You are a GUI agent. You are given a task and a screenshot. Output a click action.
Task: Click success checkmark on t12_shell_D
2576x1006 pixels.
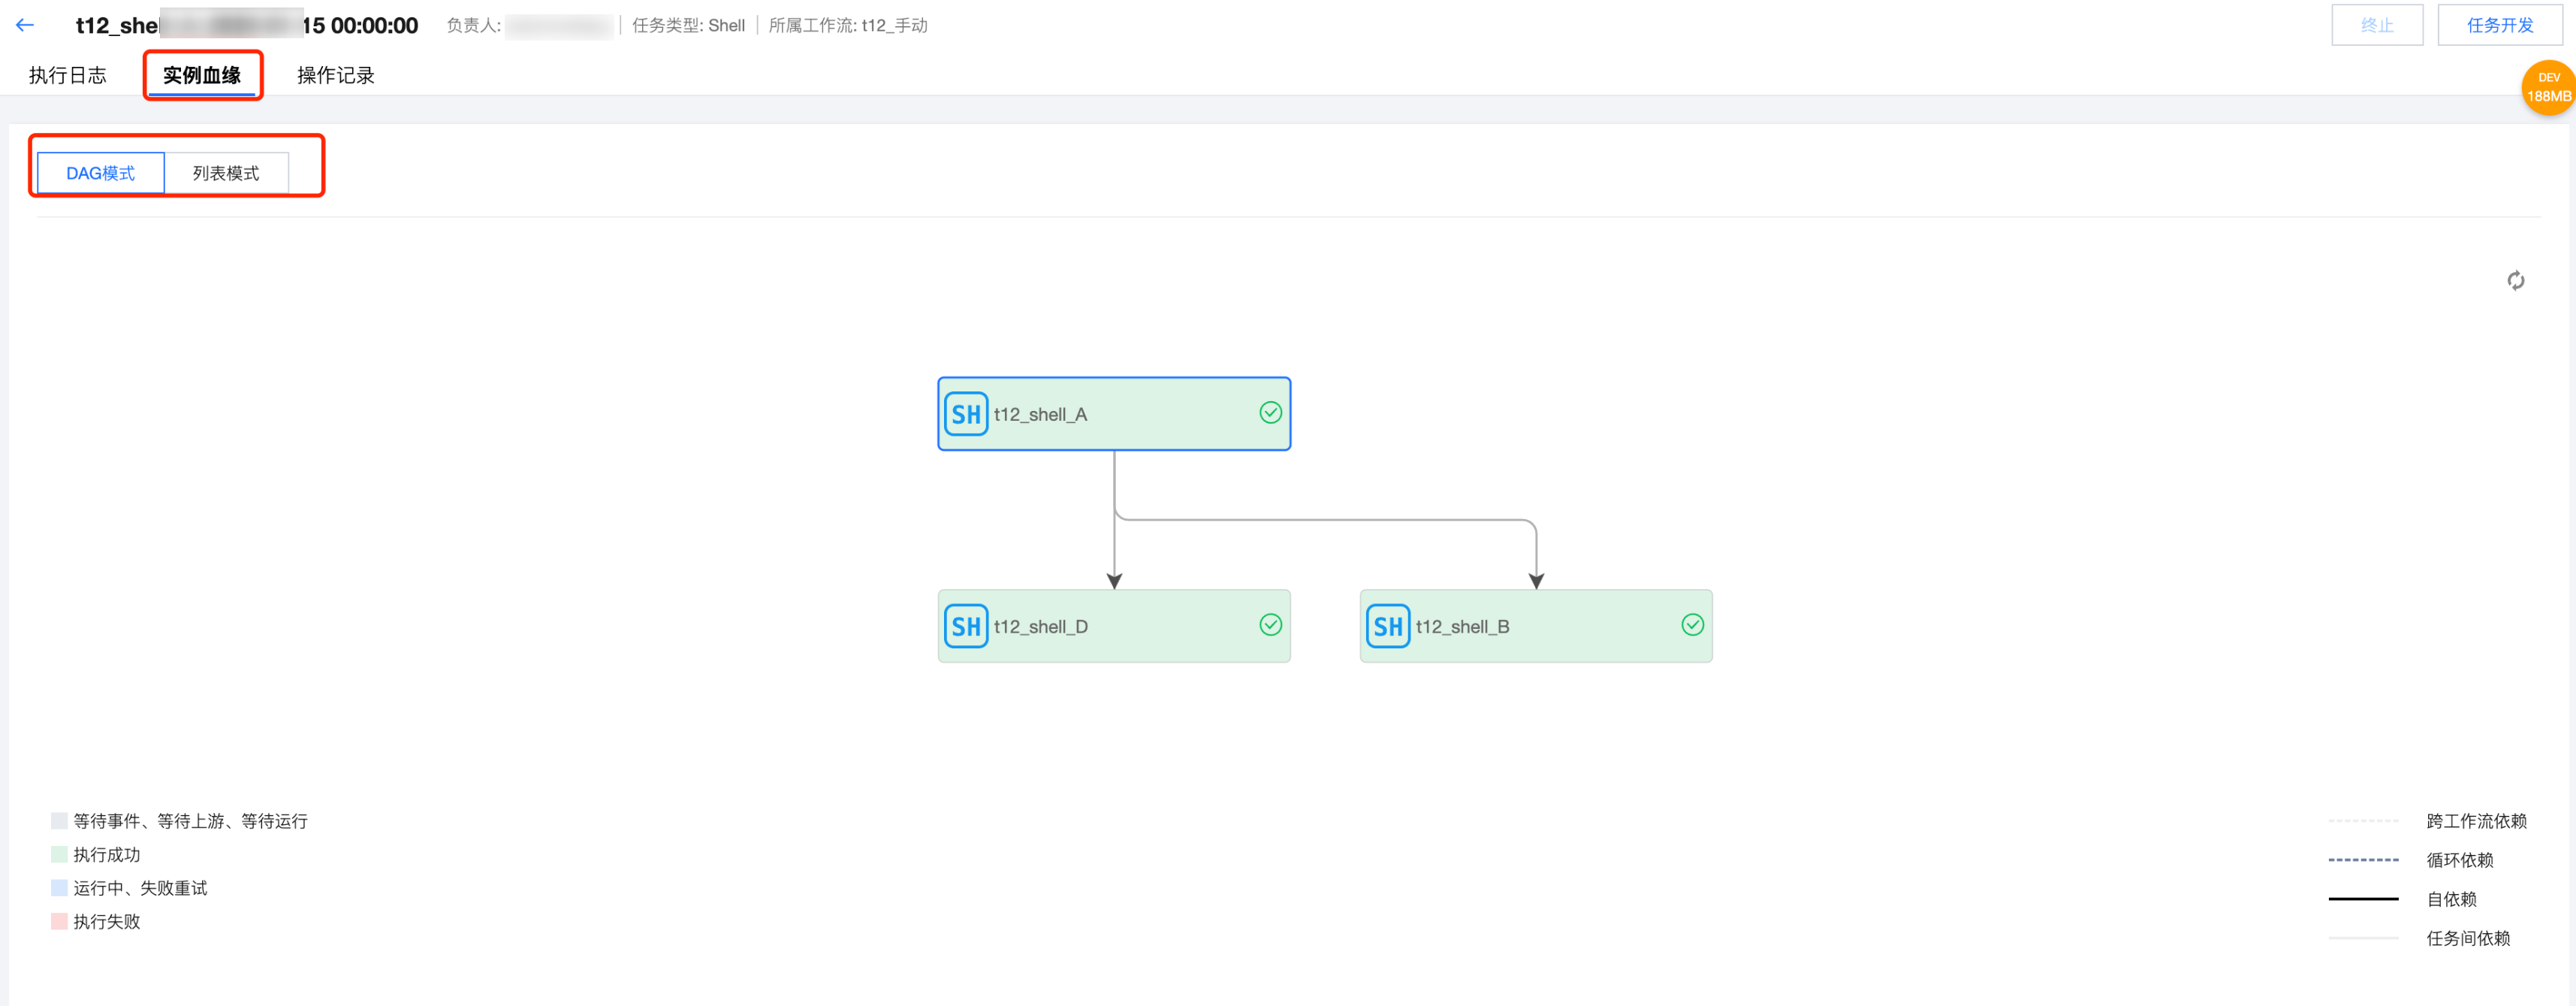coord(1270,625)
